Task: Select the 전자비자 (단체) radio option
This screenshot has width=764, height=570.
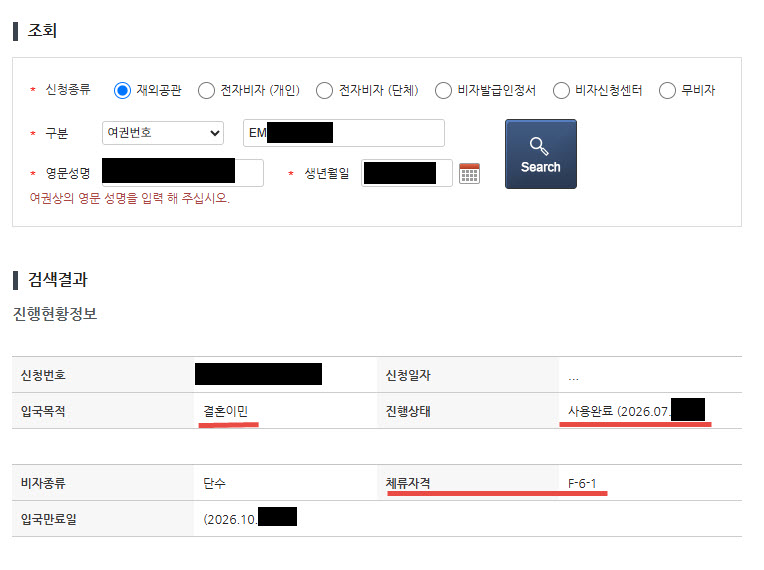Action: (x=324, y=91)
